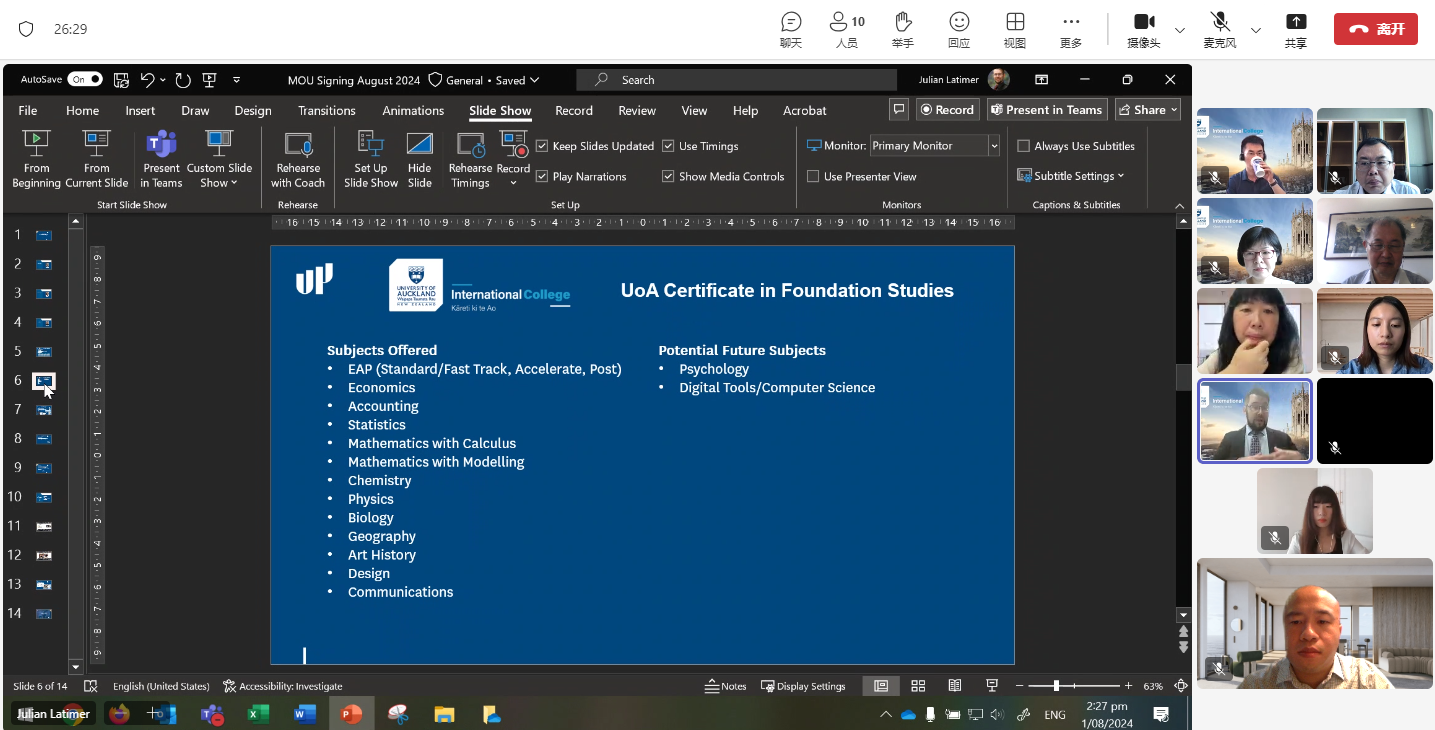Leave the meeting with 离开 button
1435x730 pixels.
coord(1376,29)
